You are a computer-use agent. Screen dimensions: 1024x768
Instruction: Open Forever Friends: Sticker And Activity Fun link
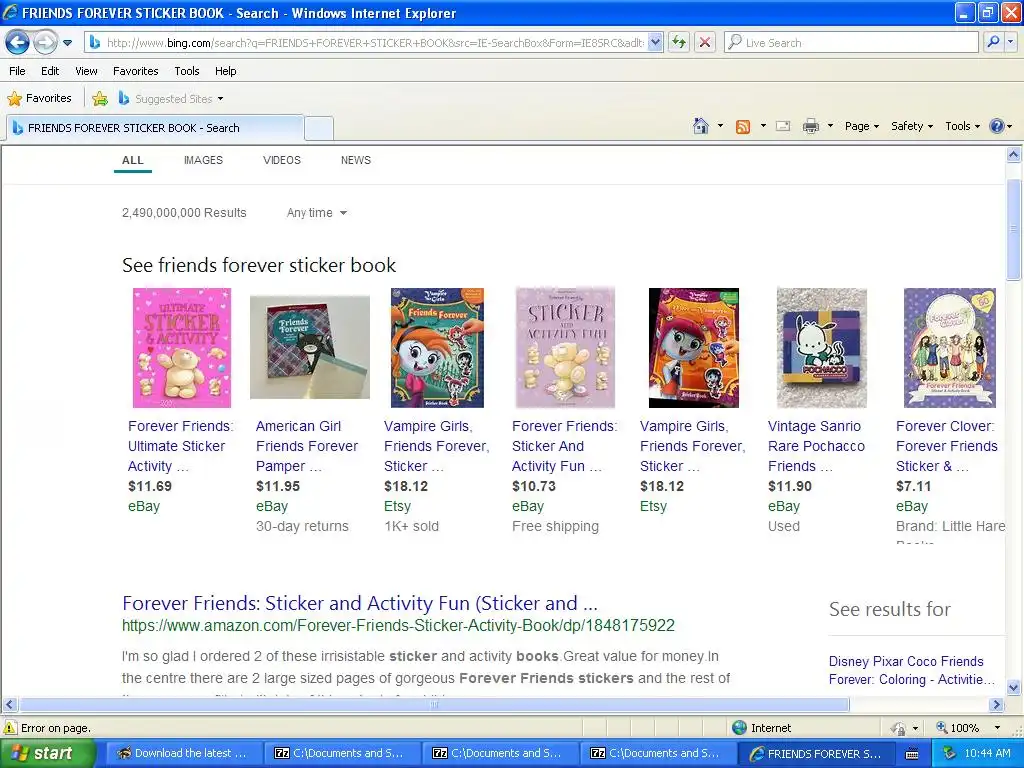[x=564, y=446]
